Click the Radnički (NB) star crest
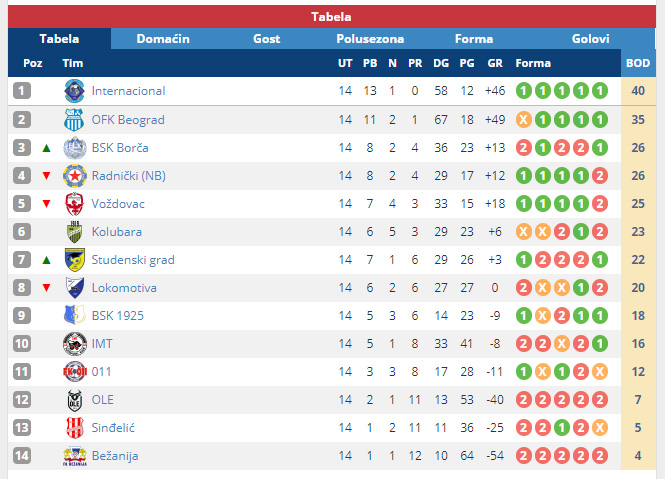Image resolution: width=665 pixels, height=479 pixels. pos(75,176)
